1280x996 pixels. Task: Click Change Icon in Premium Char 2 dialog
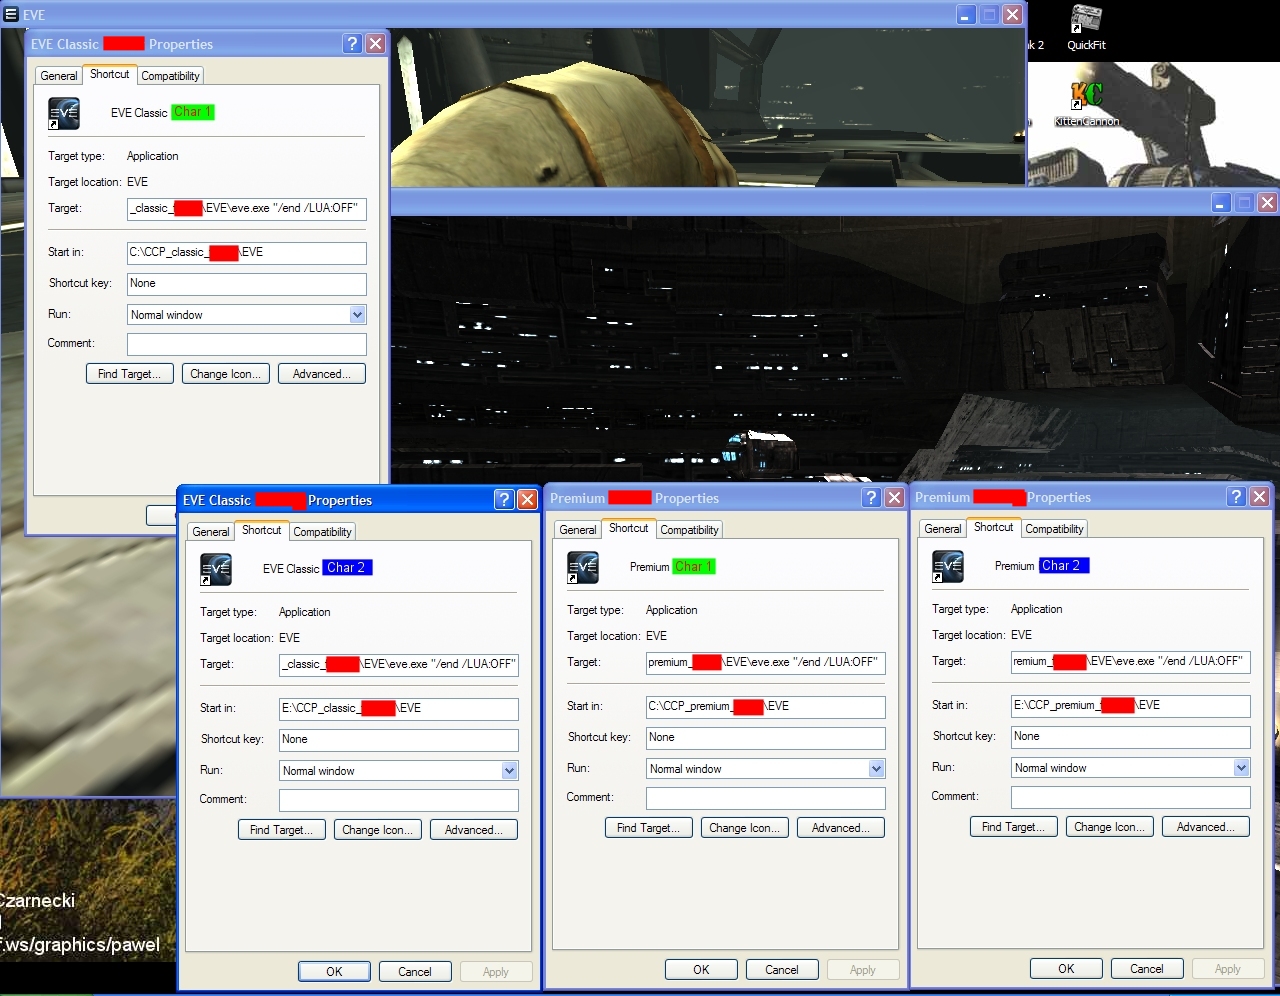[1110, 827]
